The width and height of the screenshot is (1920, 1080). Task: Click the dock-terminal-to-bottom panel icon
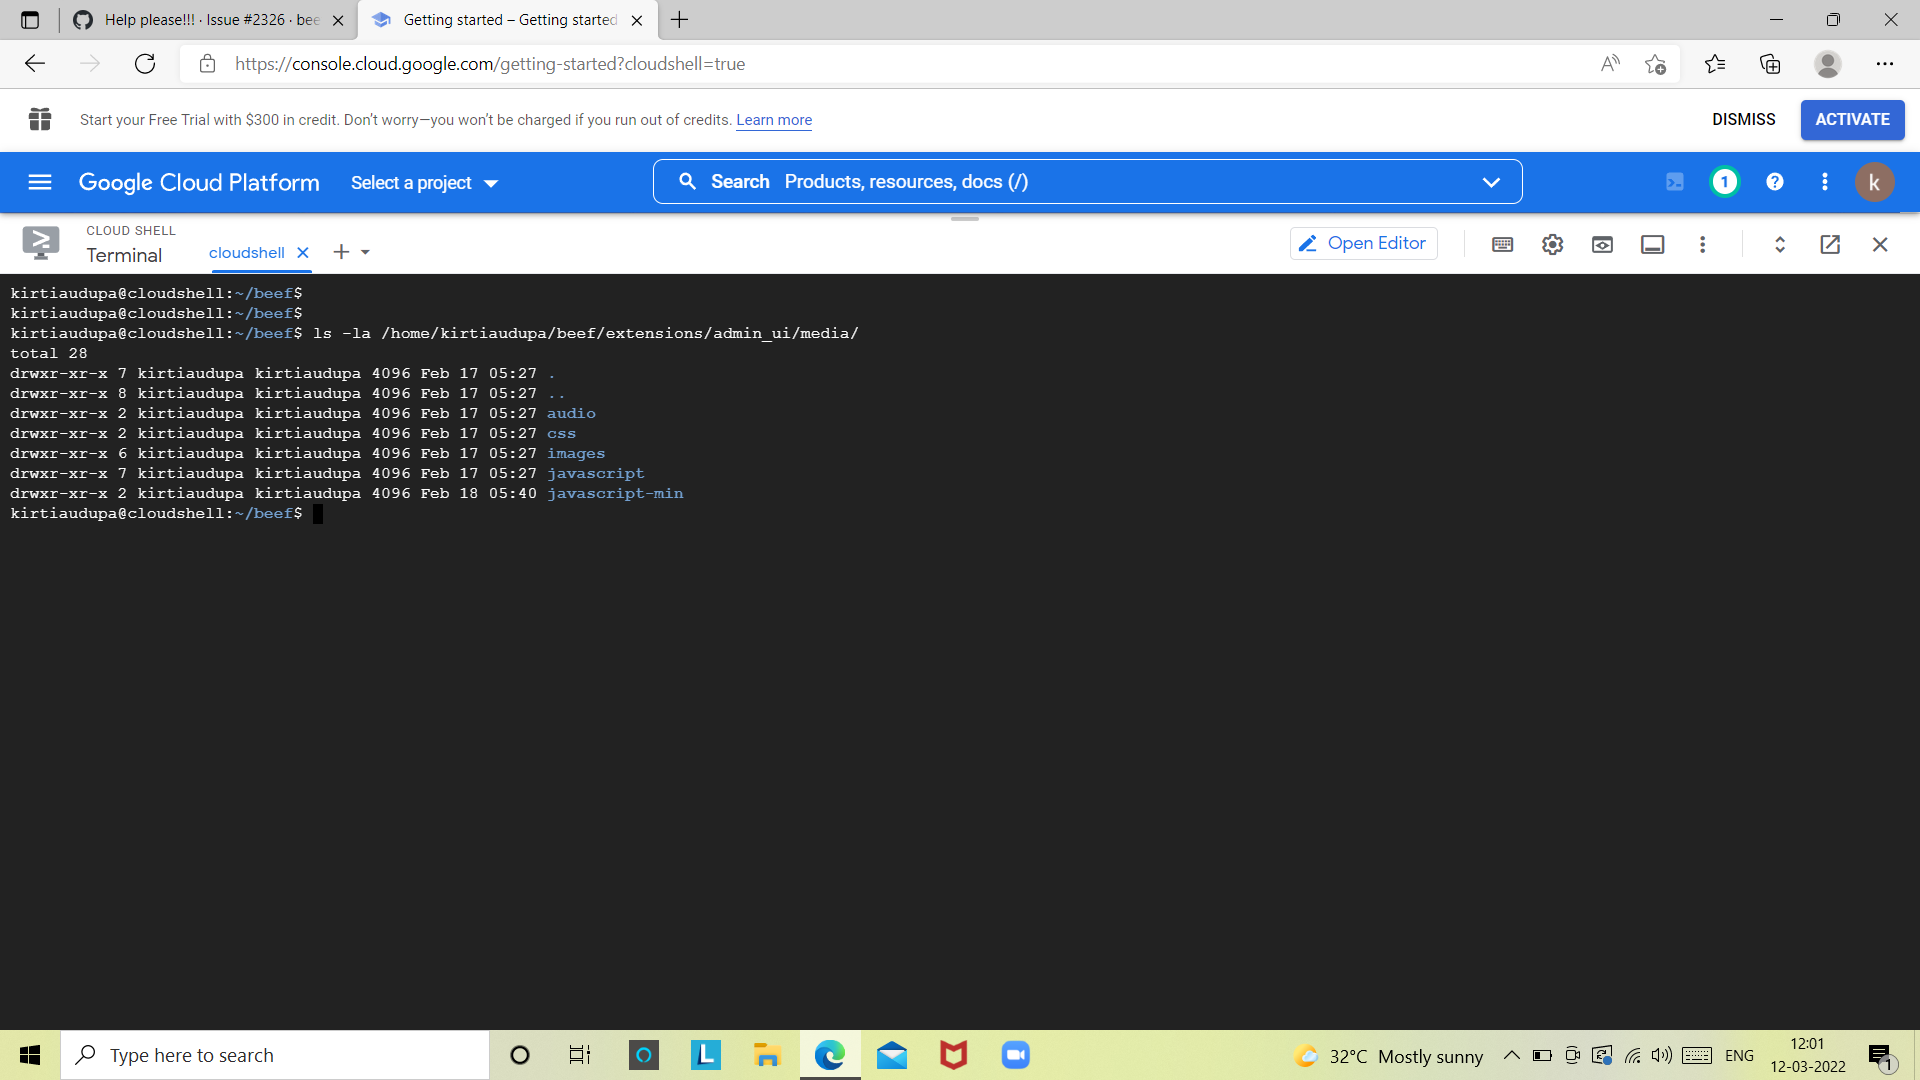pyautogui.click(x=1652, y=244)
